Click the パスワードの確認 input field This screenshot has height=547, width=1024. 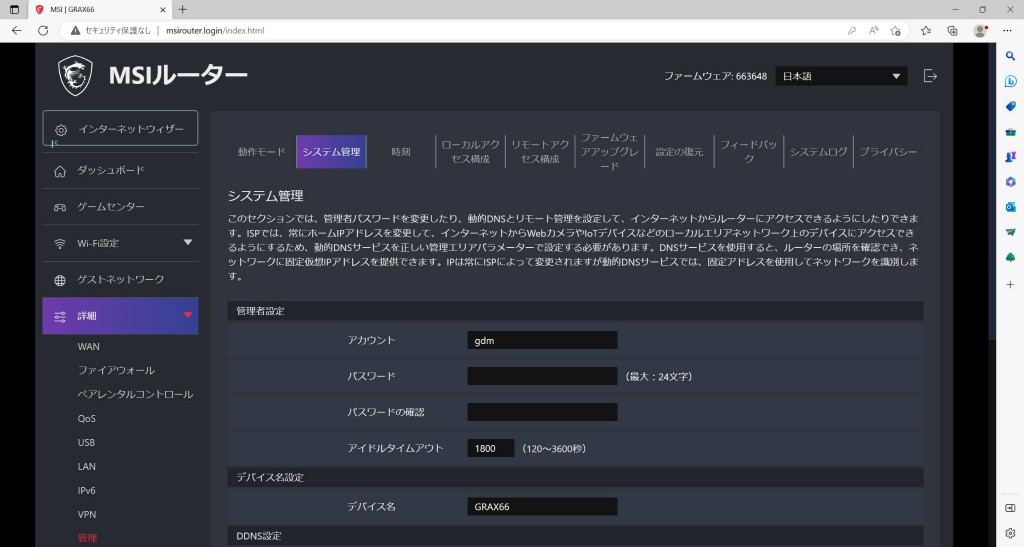542,412
